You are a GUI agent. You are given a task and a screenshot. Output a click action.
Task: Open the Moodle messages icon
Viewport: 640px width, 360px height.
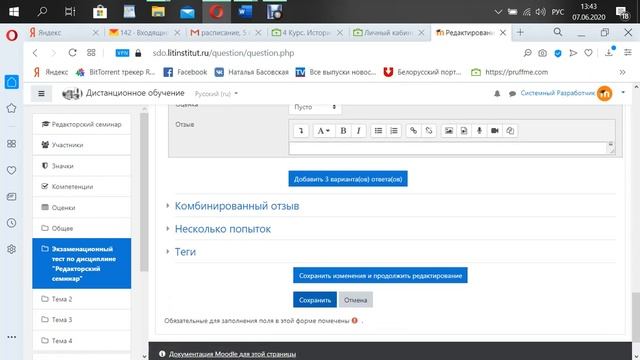coord(512,93)
